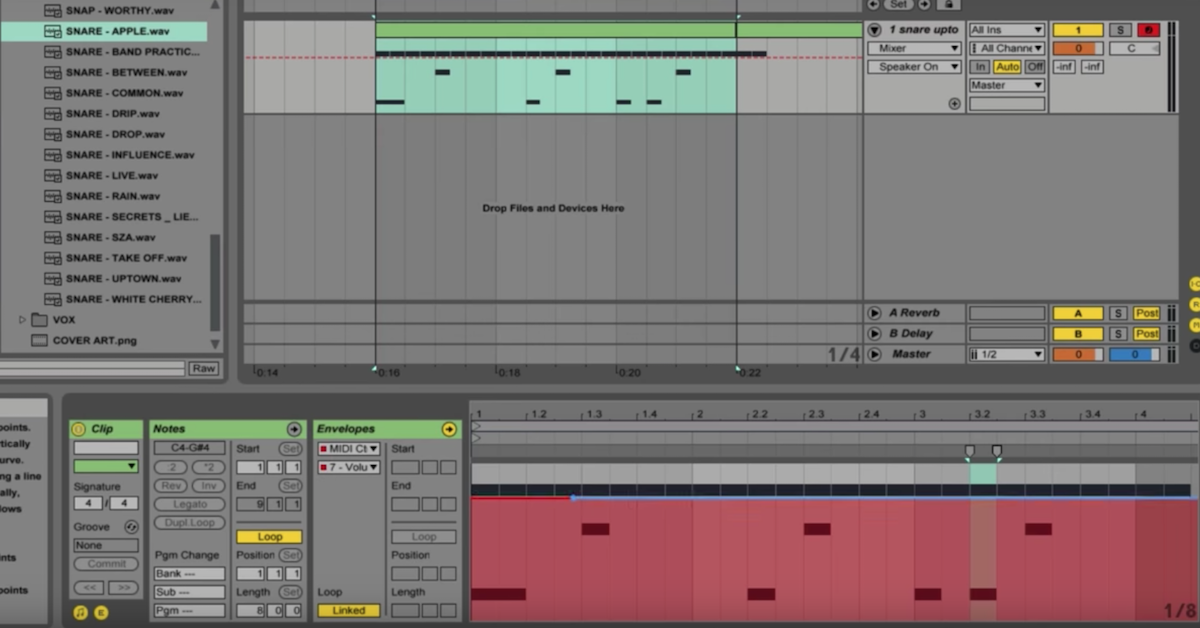Screen dimensions: 1200x628
Task: Enable the Loop switch in Notes panel
Action: pos(267,536)
